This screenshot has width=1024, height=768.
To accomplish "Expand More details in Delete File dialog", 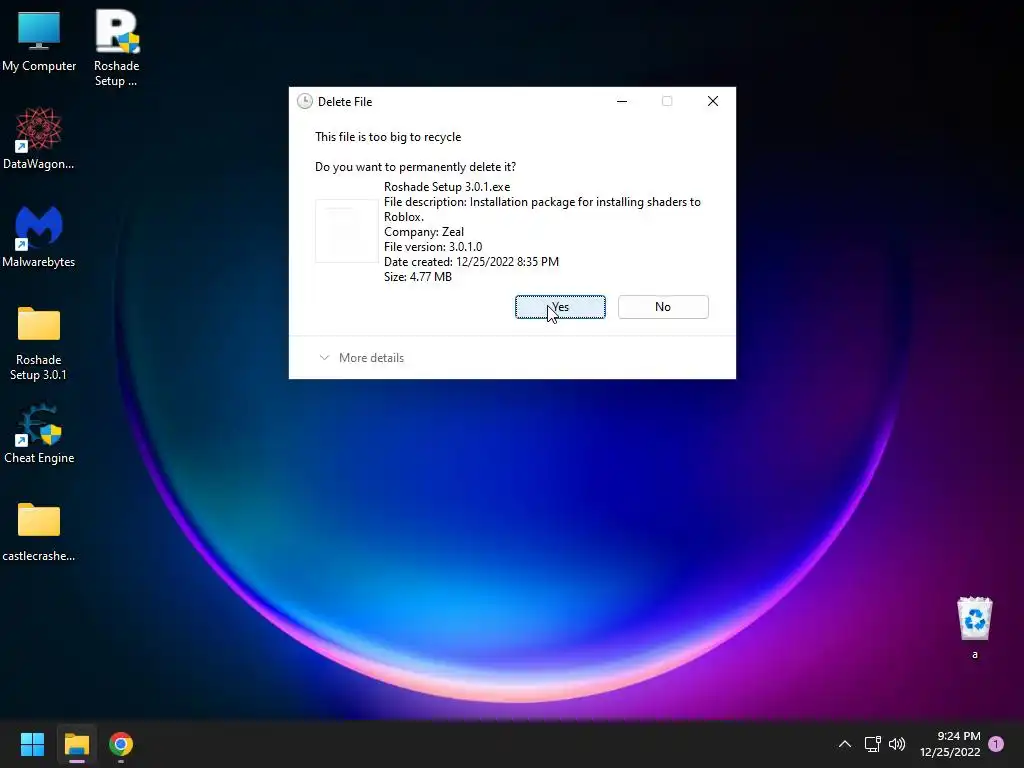I will click(362, 358).
